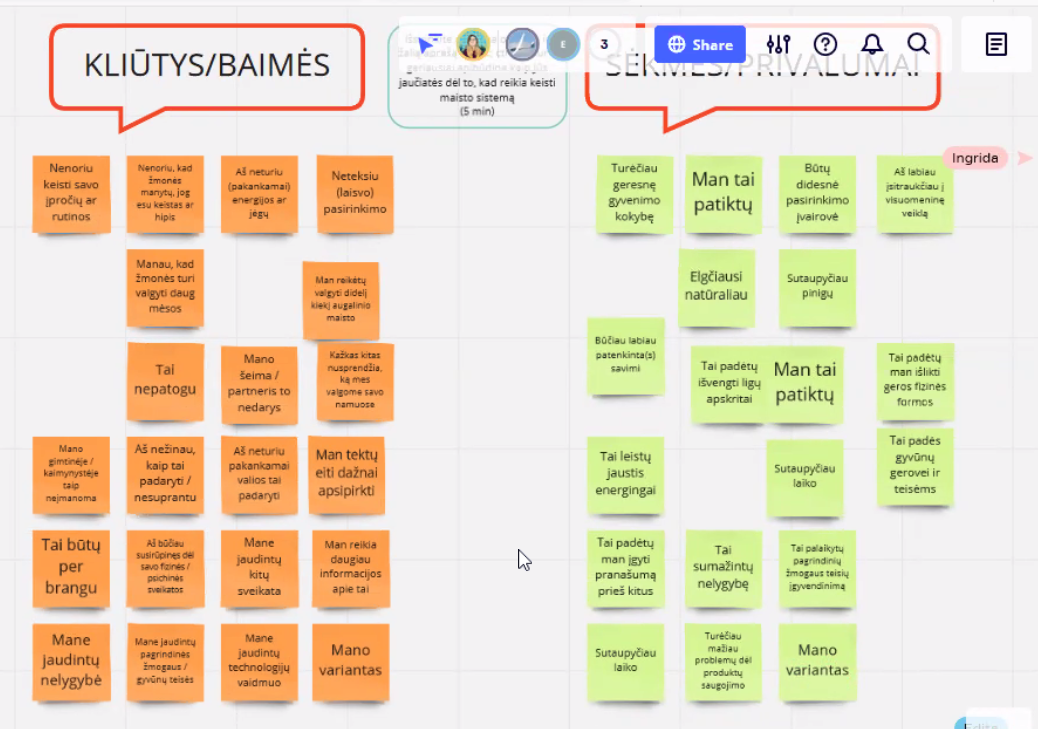
Task: Select note 'Manau, kad žmonės turi valgyti daug mėsos'
Action: point(165,287)
